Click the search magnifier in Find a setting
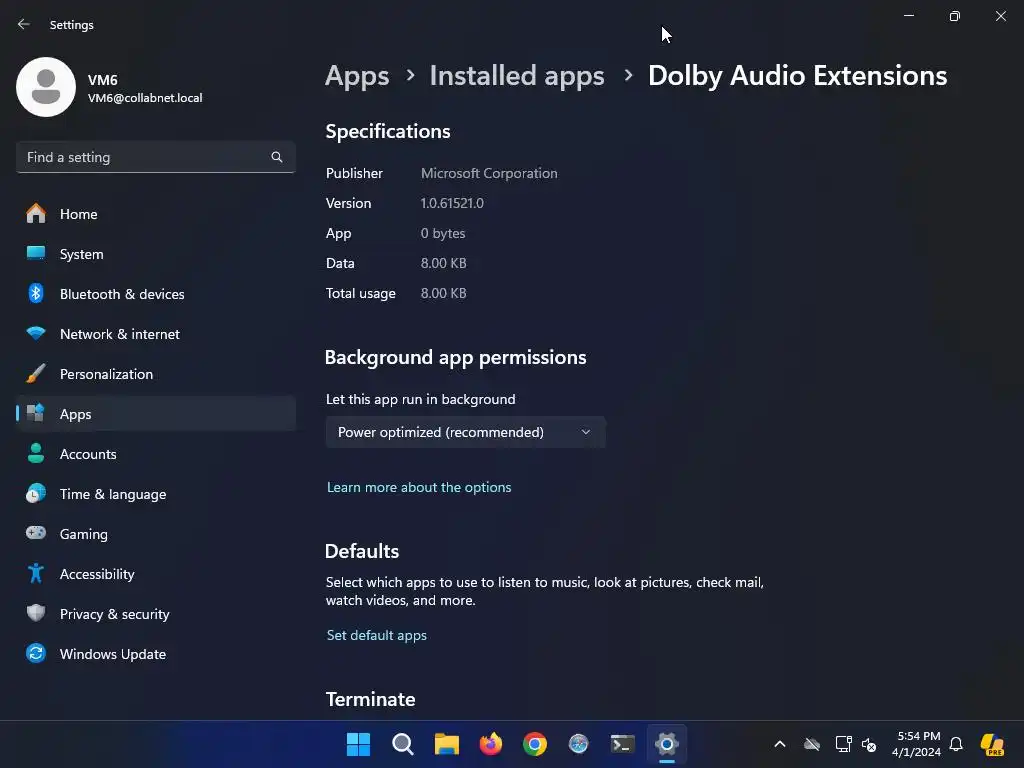This screenshot has height=768, width=1024. click(x=277, y=157)
